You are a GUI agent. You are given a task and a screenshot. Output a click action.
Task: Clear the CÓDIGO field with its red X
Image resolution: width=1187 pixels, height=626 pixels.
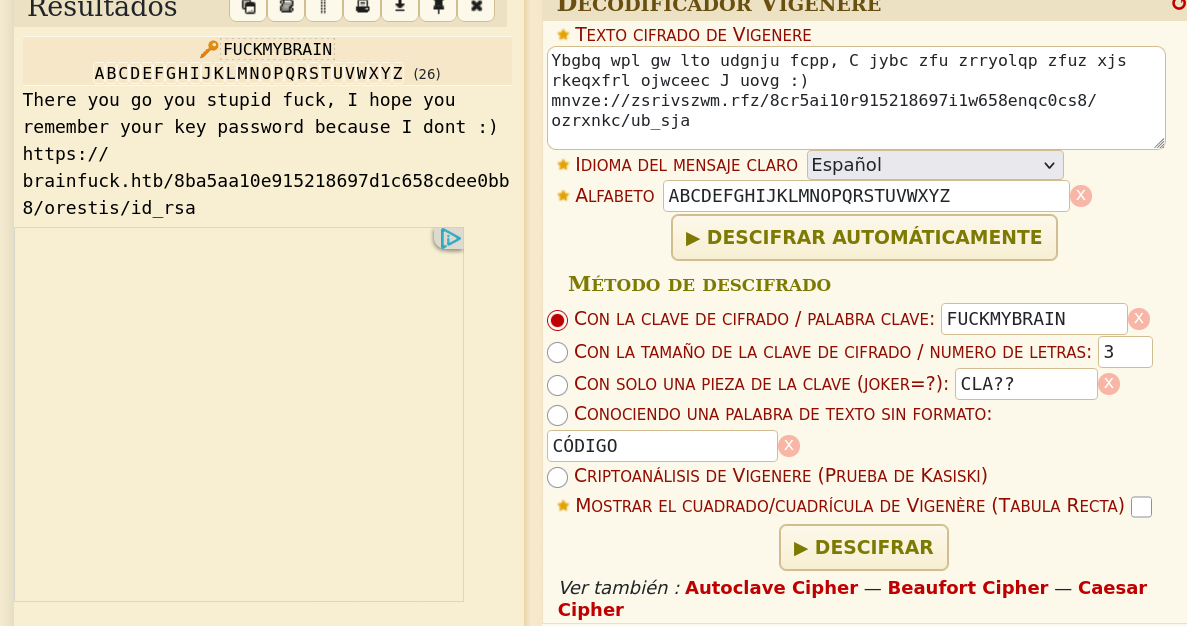pos(789,446)
